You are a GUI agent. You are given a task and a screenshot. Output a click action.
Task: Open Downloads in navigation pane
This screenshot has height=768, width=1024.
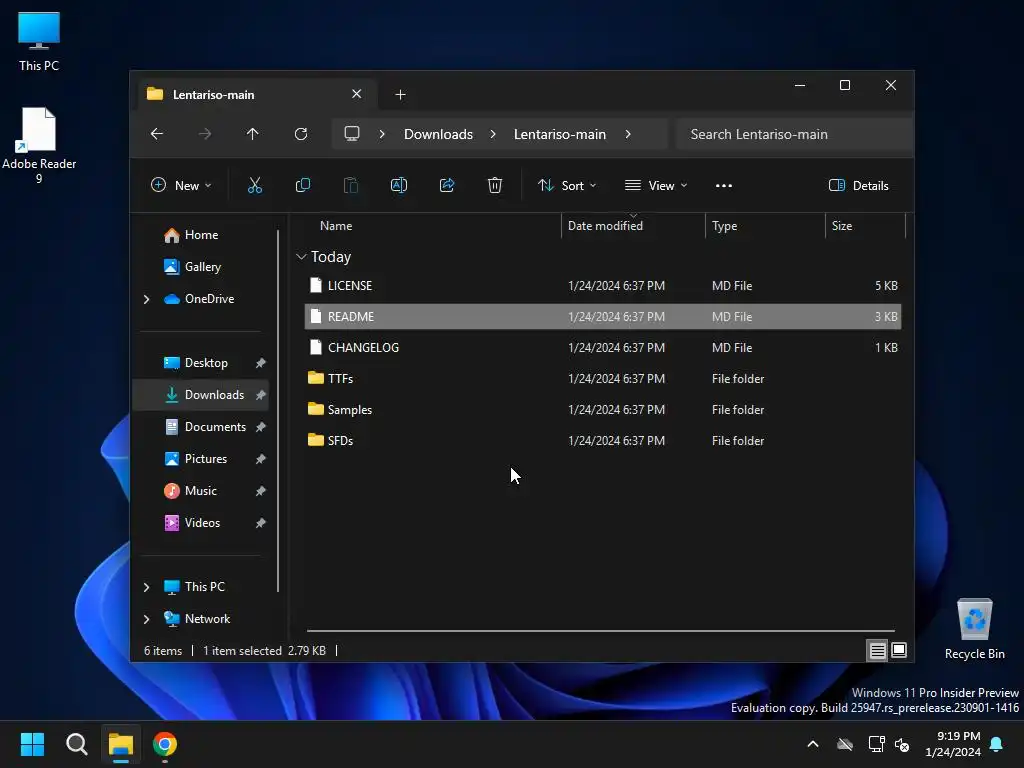(201, 395)
